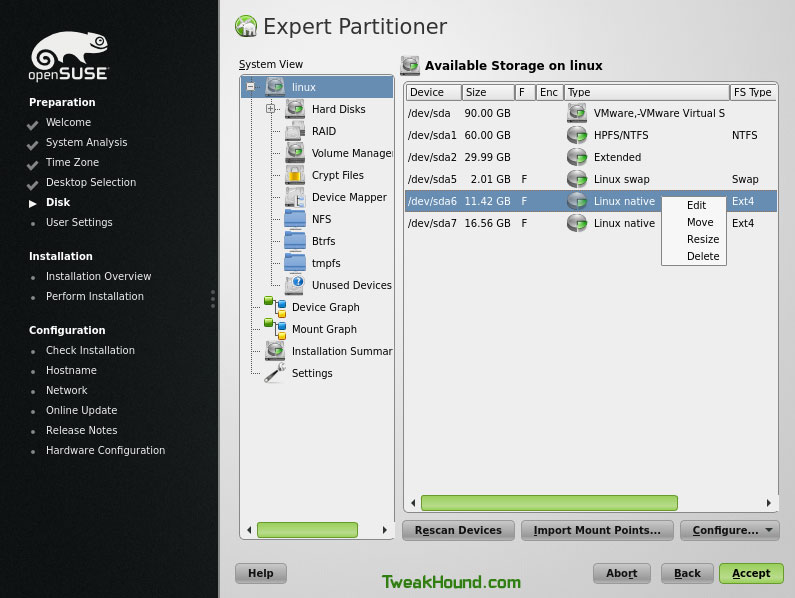Click the sidebar splitter handle dots
Image resolution: width=795 pixels, height=598 pixels.
(x=213, y=299)
